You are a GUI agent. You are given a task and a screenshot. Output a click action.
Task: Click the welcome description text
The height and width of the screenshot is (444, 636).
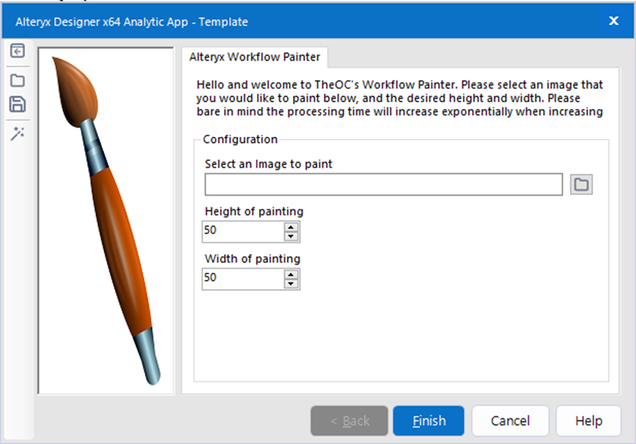(400, 99)
